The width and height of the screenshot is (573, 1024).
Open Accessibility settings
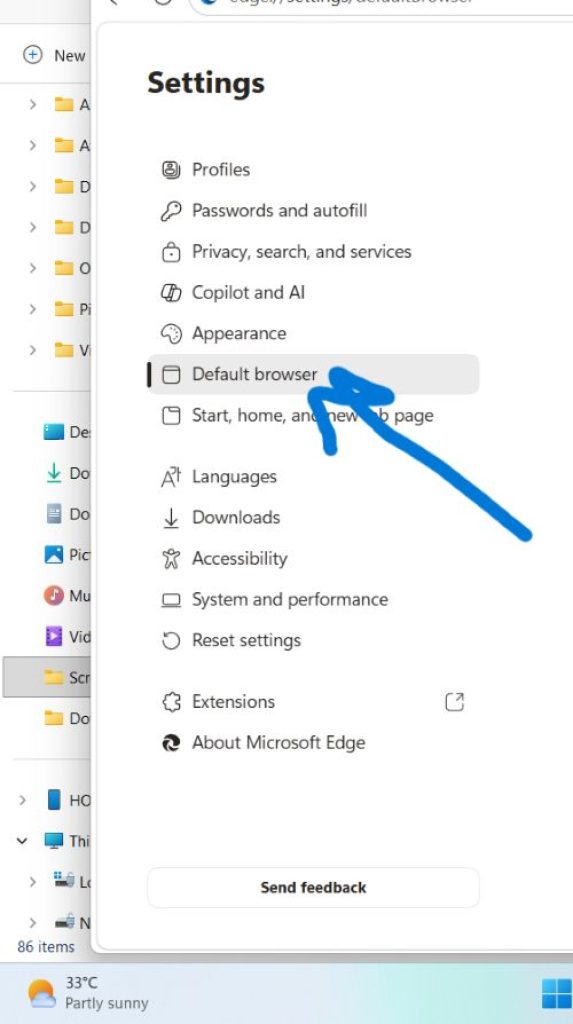click(x=313, y=558)
